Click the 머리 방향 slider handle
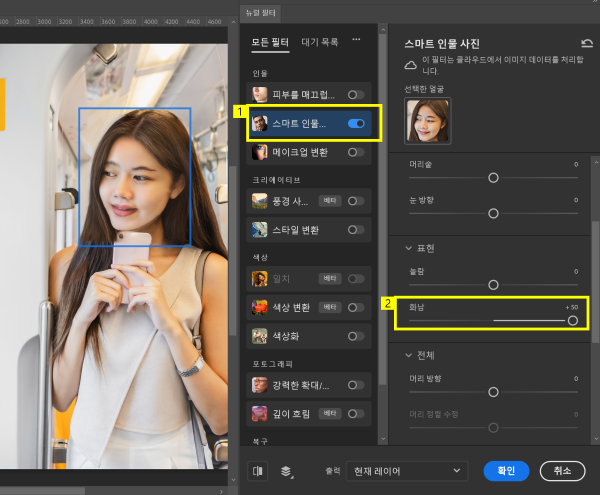This screenshot has width=600, height=495. [x=493, y=392]
